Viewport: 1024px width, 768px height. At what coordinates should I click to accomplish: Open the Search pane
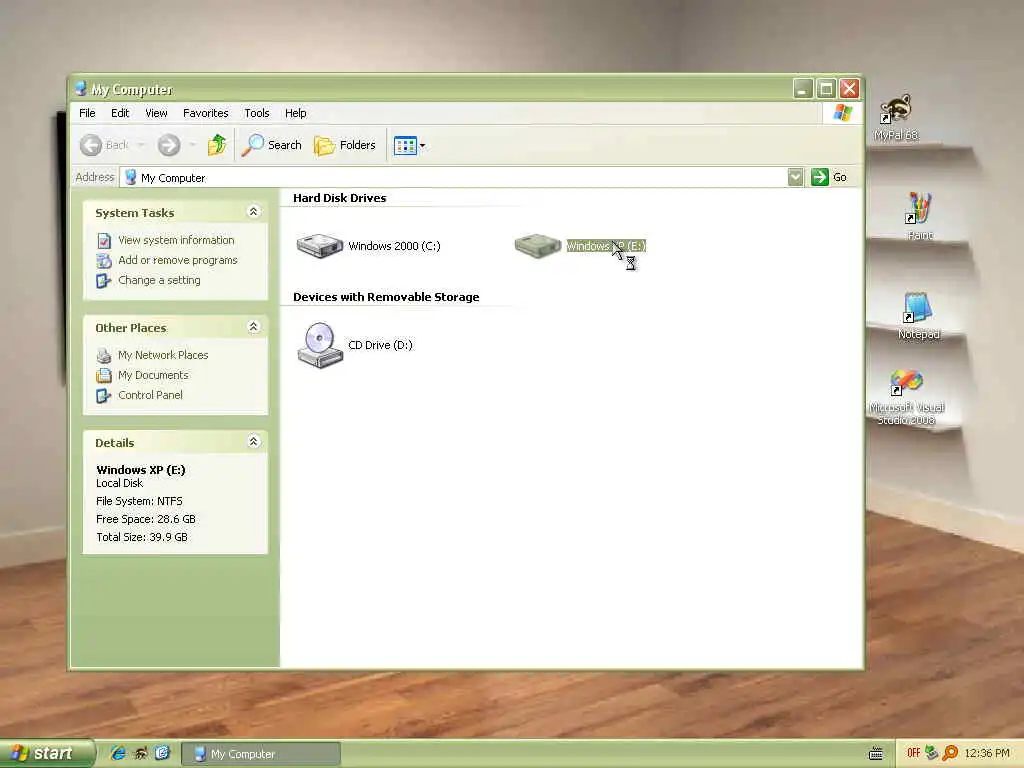[272, 145]
